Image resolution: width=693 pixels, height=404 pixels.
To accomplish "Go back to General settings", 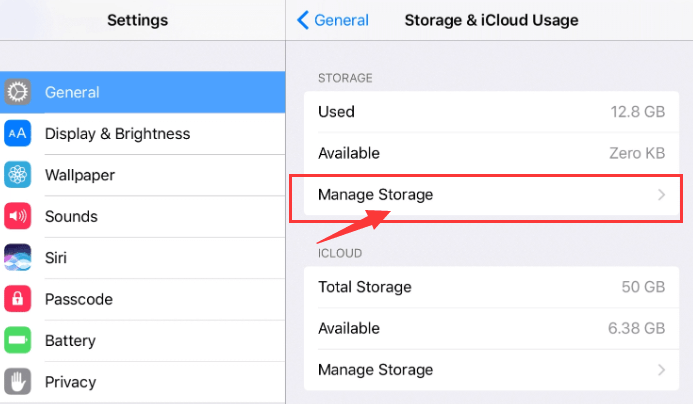I will (x=333, y=20).
